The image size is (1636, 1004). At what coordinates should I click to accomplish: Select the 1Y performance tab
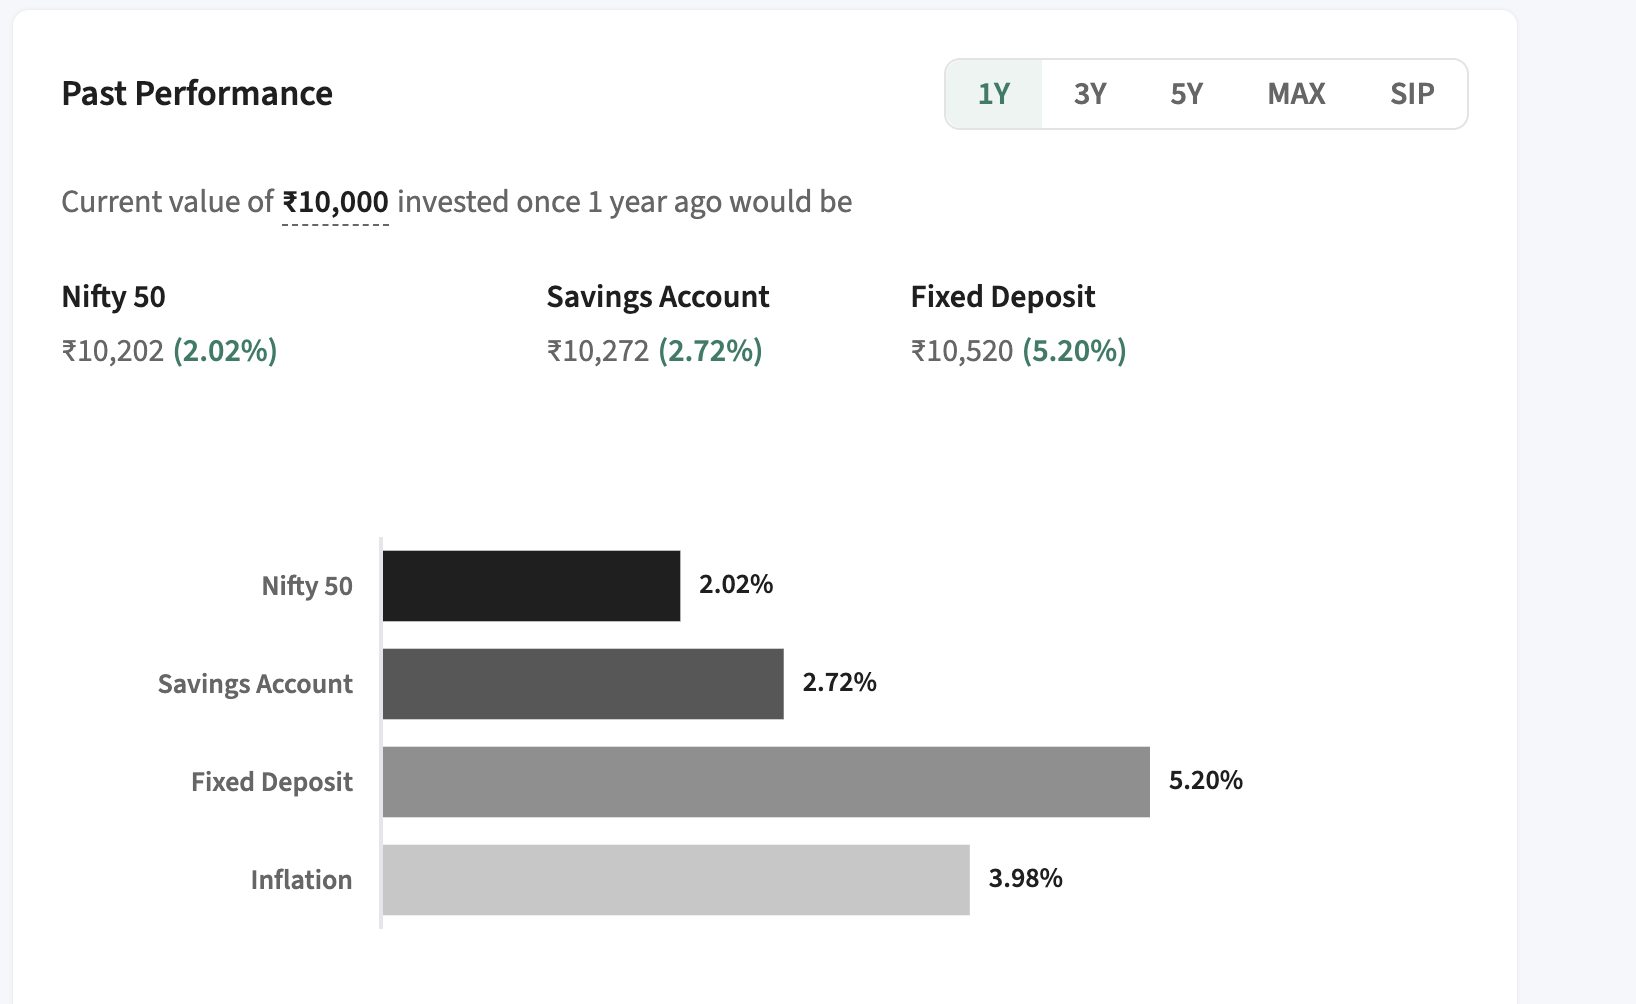click(994, 94)
